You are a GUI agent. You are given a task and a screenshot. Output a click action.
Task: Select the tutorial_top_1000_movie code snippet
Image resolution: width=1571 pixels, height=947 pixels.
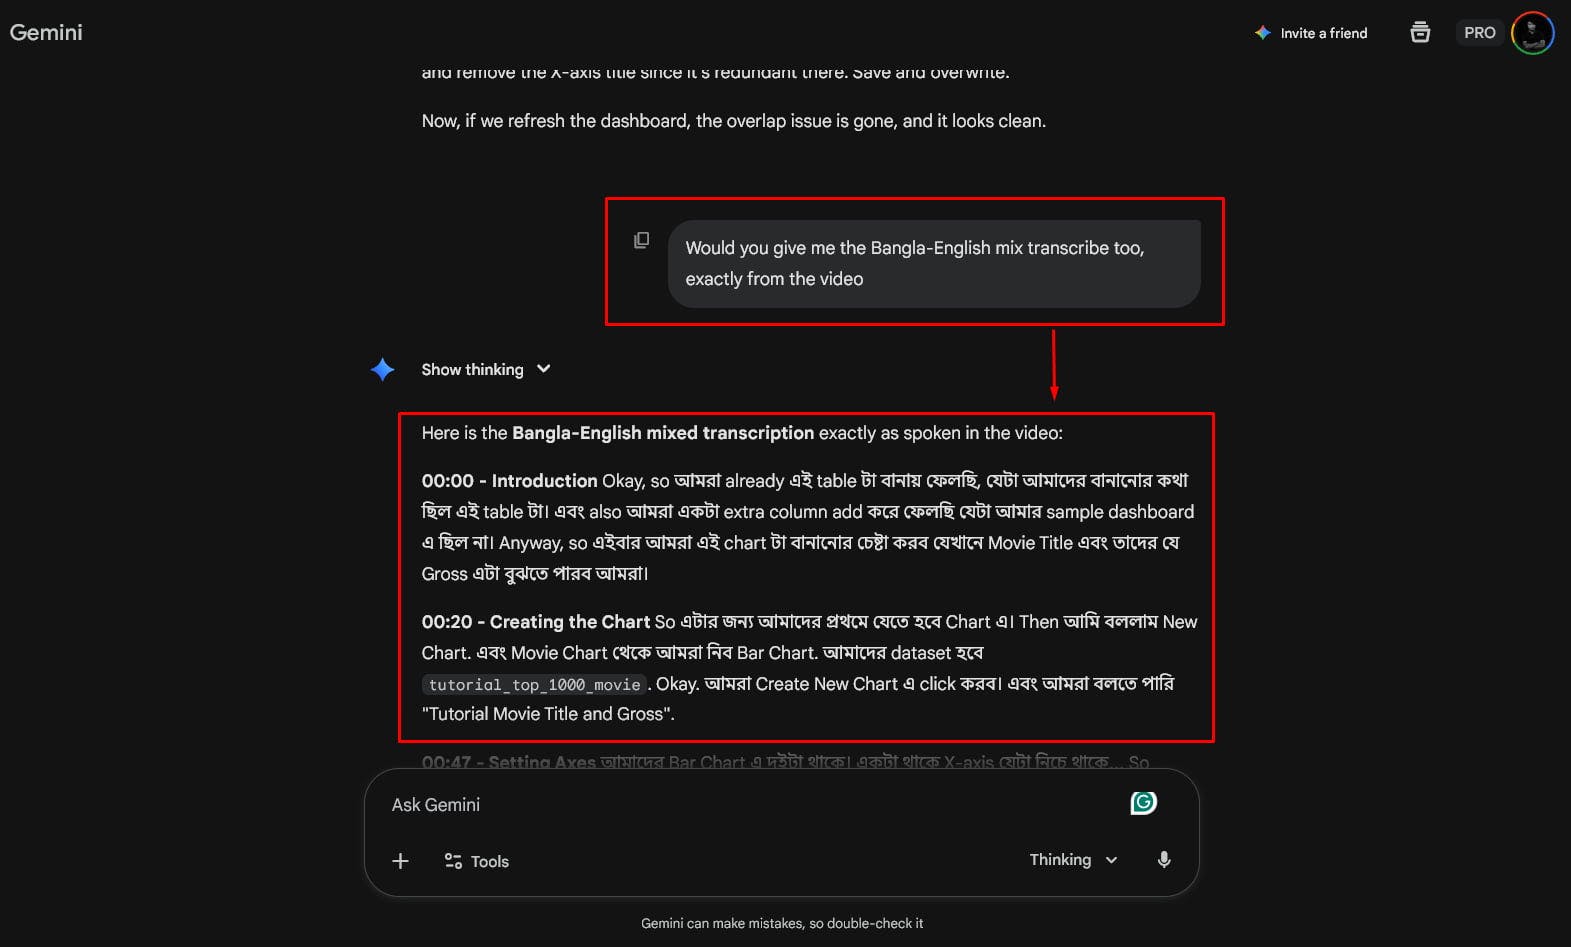pyautogui.click(x=535, y=684)
